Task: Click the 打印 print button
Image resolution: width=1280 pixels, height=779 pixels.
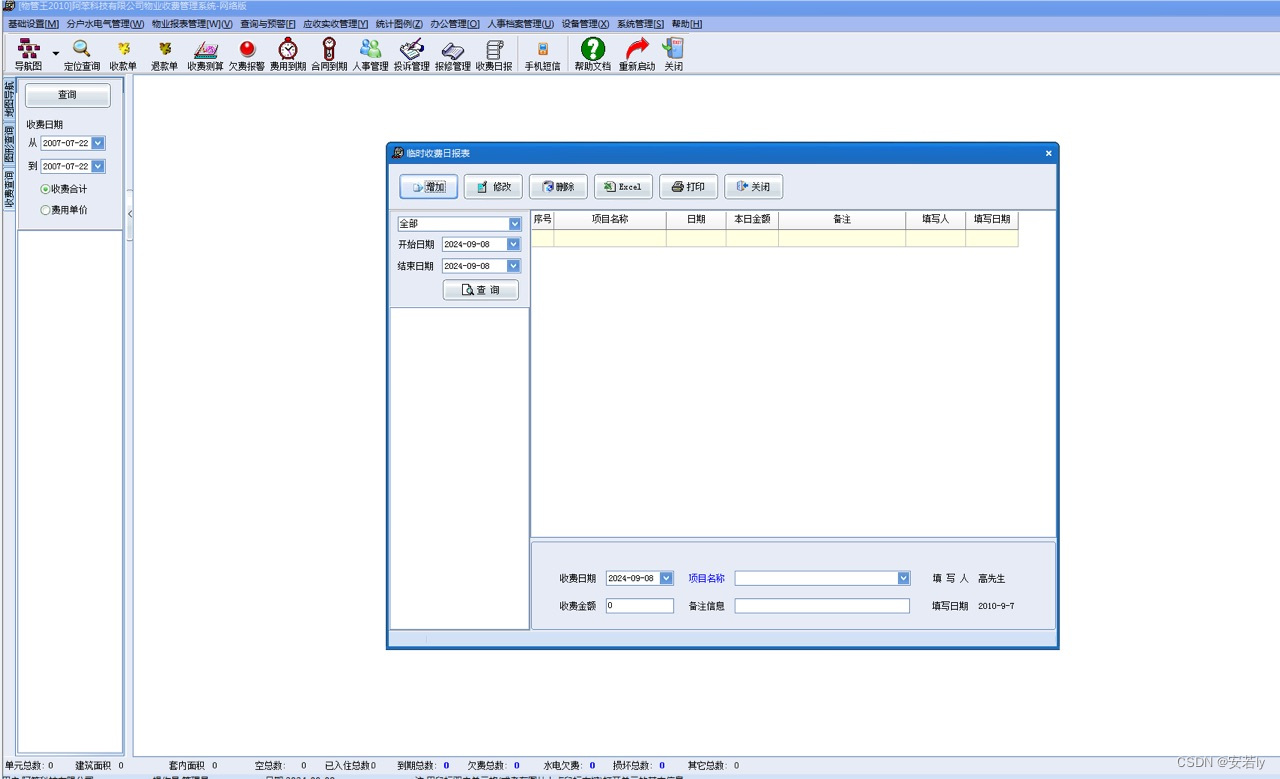Action: pos(688,187)
